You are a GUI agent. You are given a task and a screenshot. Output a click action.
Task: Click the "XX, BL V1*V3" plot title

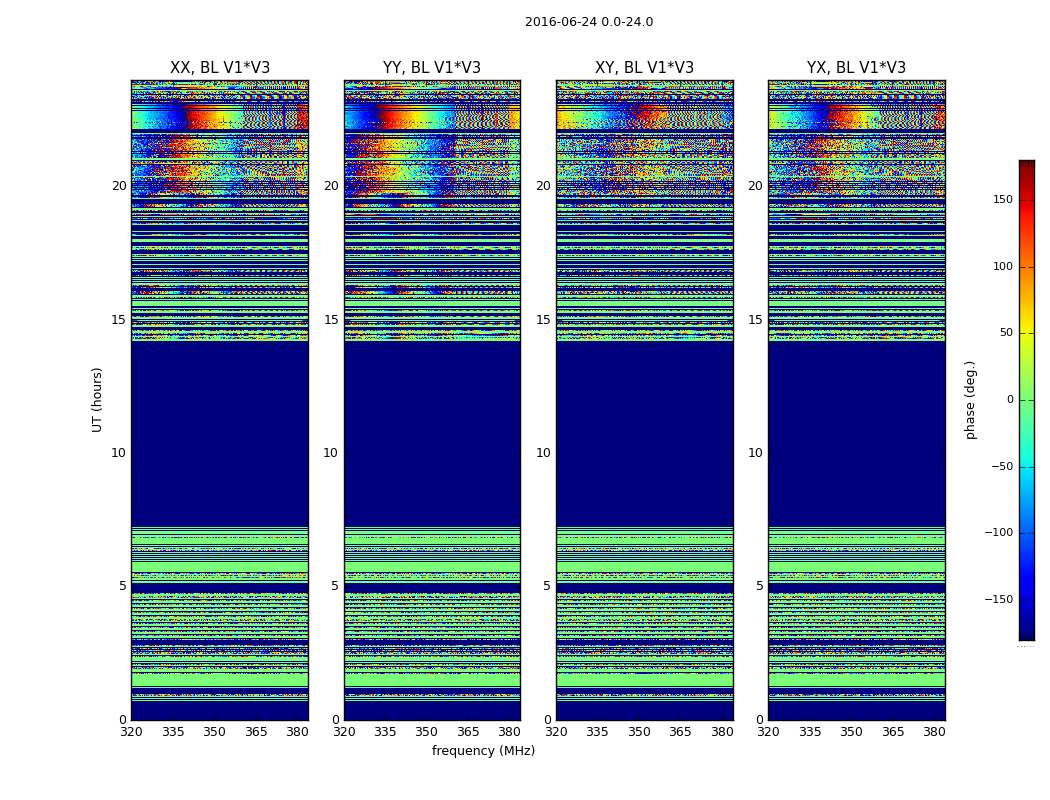tap(219, 68)
